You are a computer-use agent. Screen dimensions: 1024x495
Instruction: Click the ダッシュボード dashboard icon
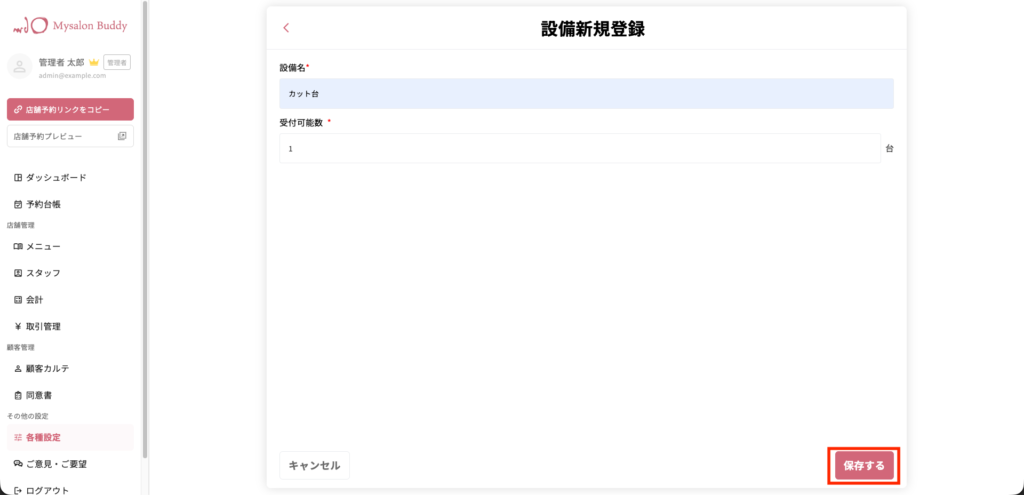pyautogui.click(x=18, y=178)
